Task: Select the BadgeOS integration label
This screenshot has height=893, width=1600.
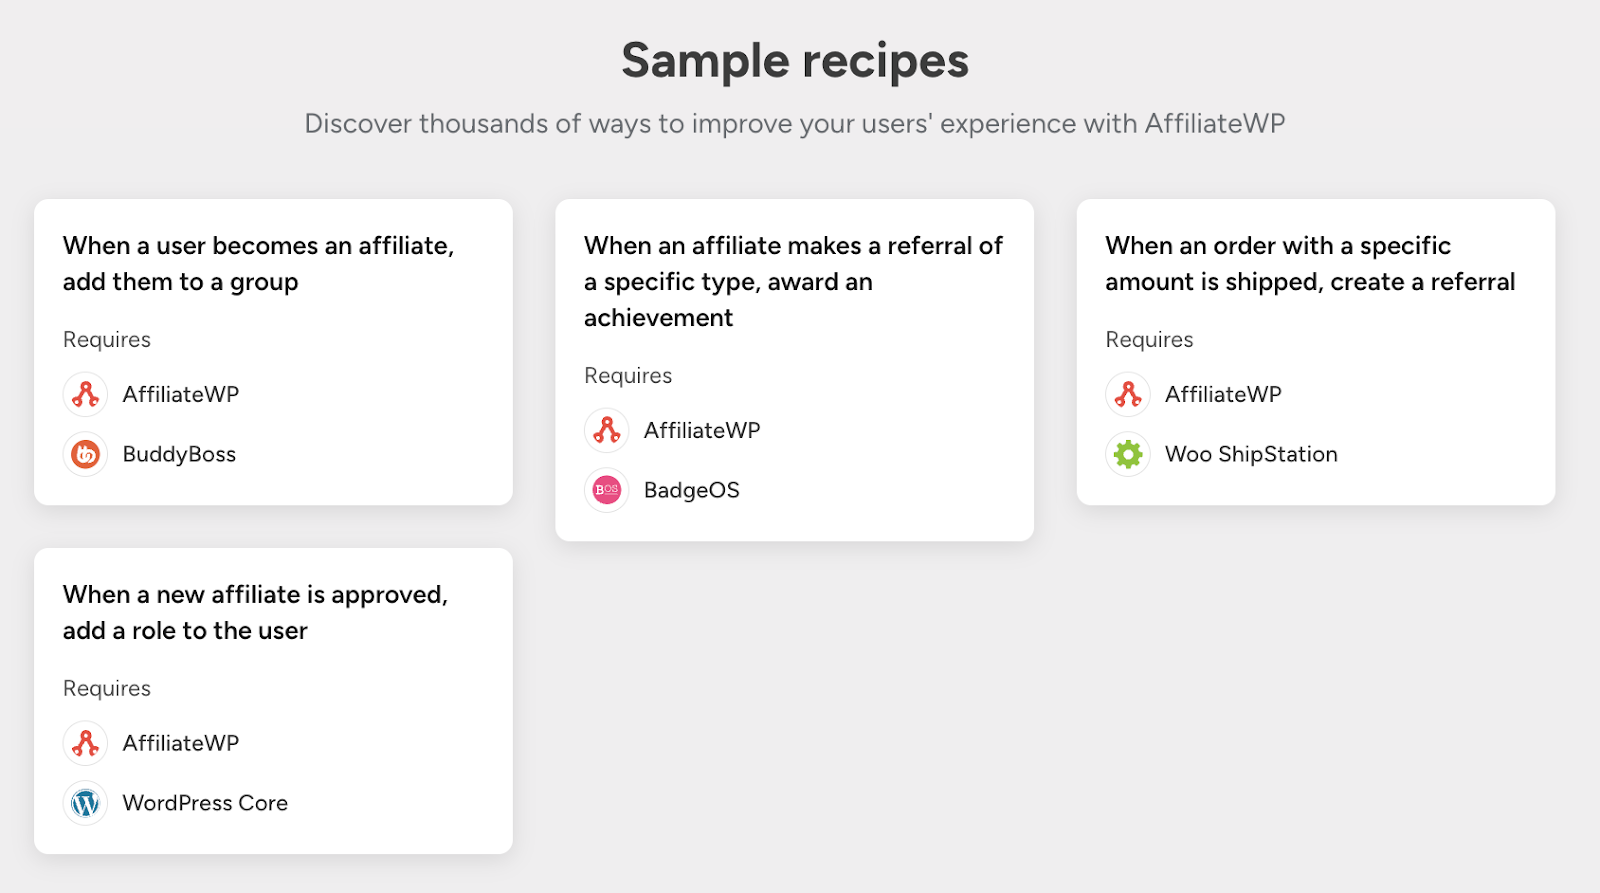Action: pyautogui.click(x=692, y=491)
